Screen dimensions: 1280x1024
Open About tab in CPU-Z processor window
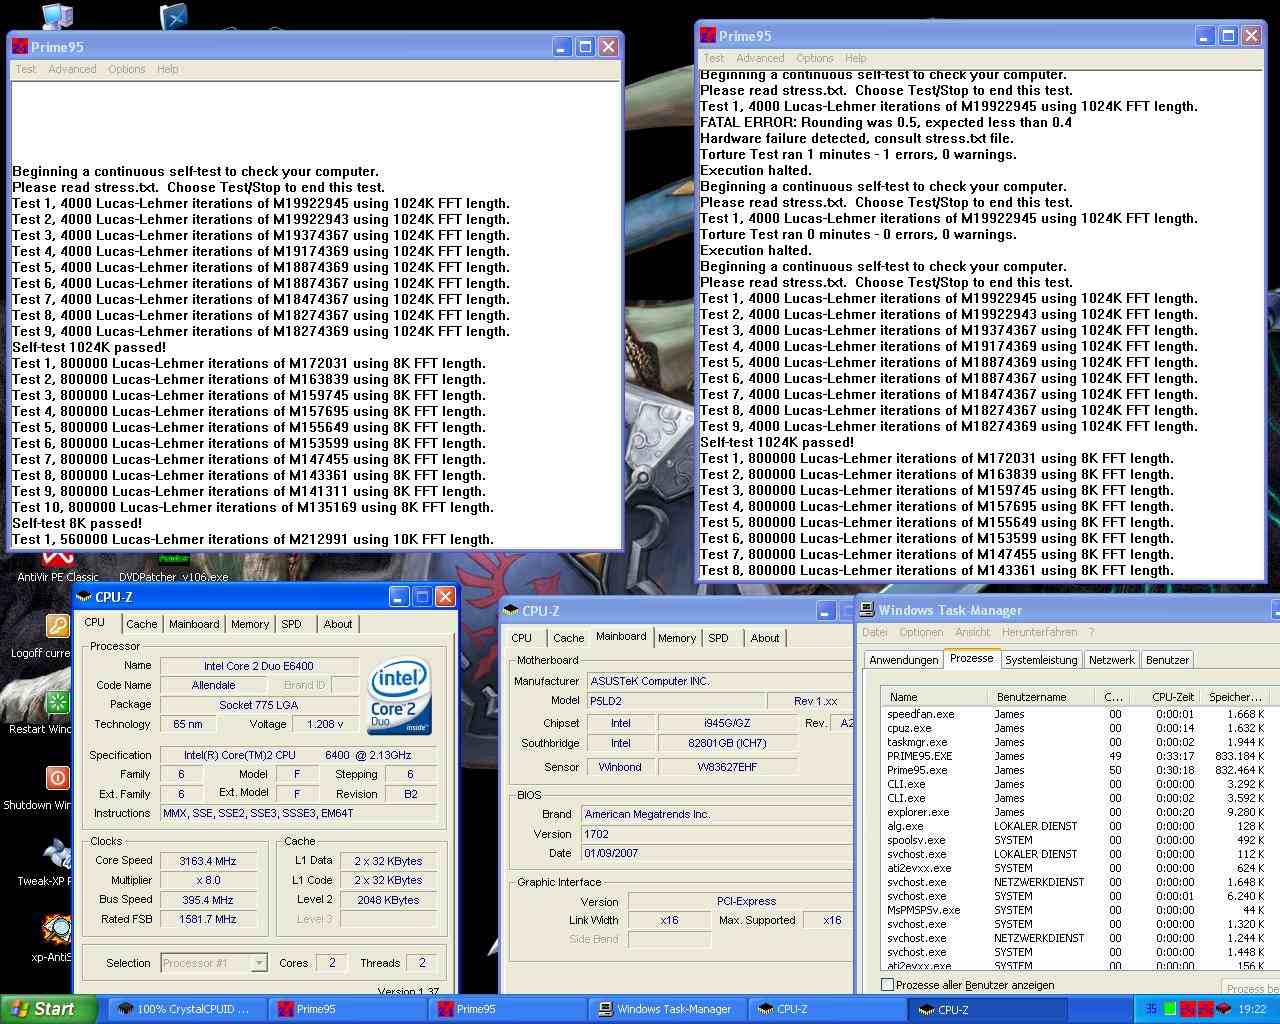(338, 624)
